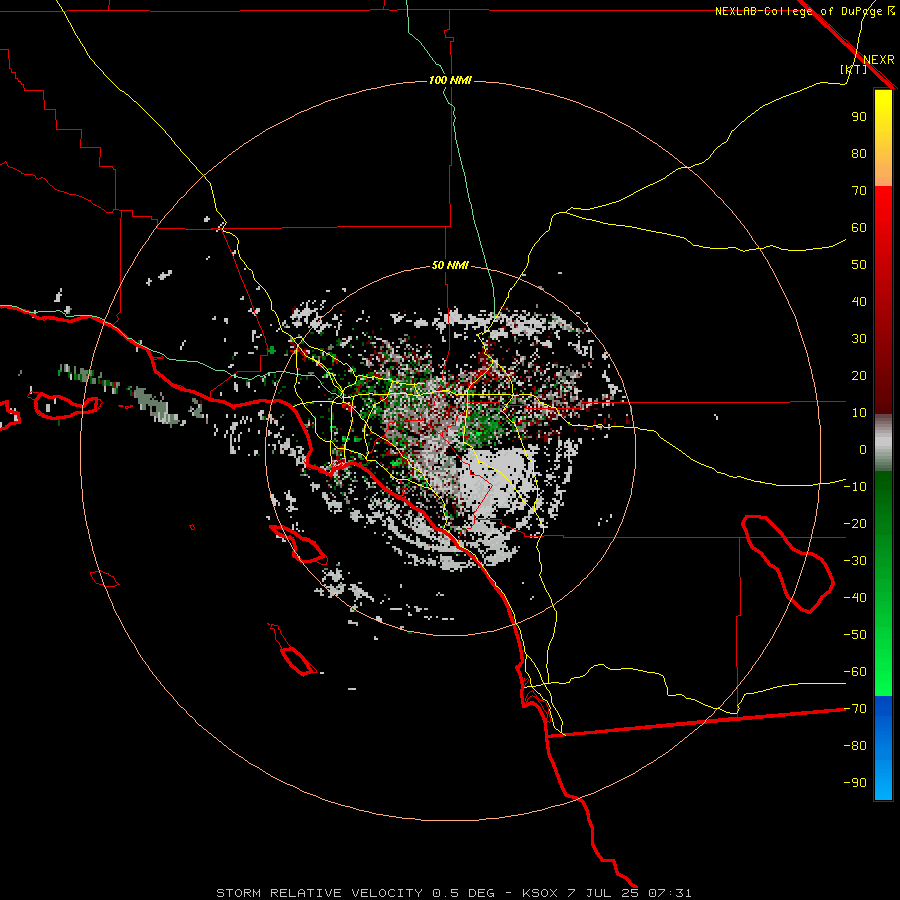The height and width of the screenshot is (900, 900).
Task: Click the 50 NMI range ring label
Action: point(450,265)
